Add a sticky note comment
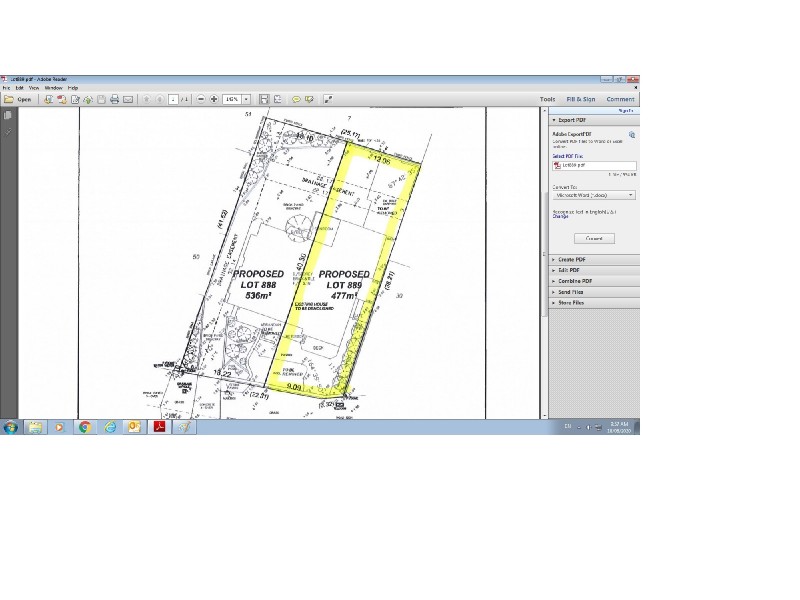 [296, 99]
